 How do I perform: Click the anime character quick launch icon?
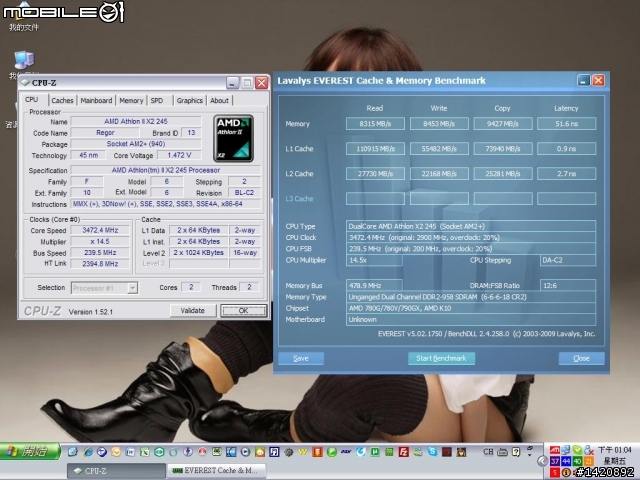pyautogui.click(x=461, y=452)
